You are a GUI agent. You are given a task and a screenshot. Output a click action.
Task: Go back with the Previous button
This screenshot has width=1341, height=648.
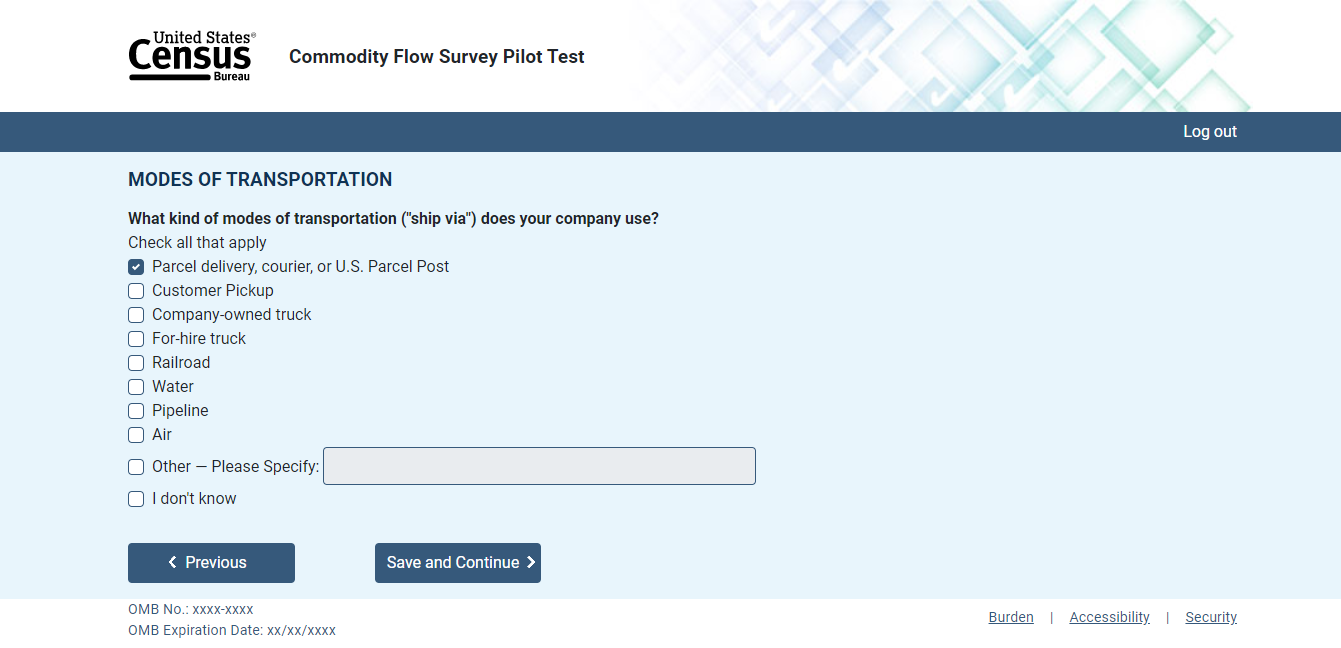click(x=211, y=563)
